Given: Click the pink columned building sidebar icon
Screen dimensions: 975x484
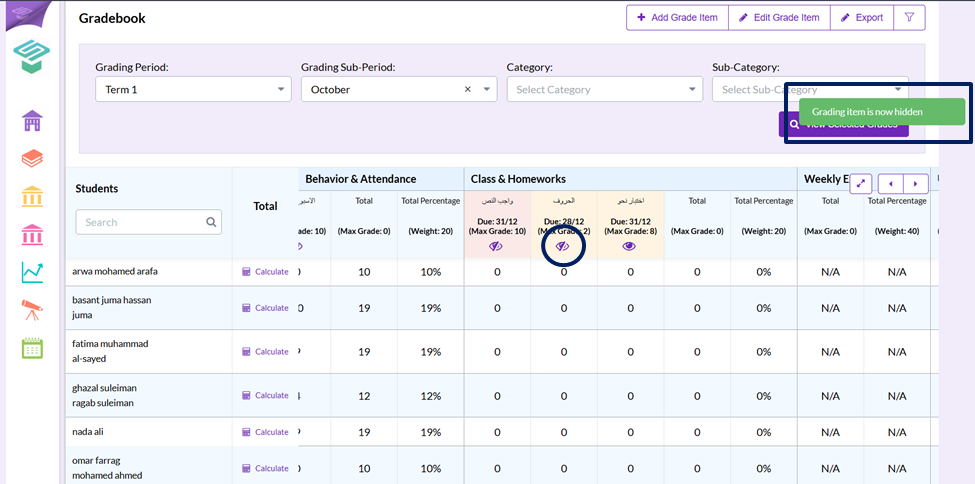Looking at the screenshot, I should [32, 235].
